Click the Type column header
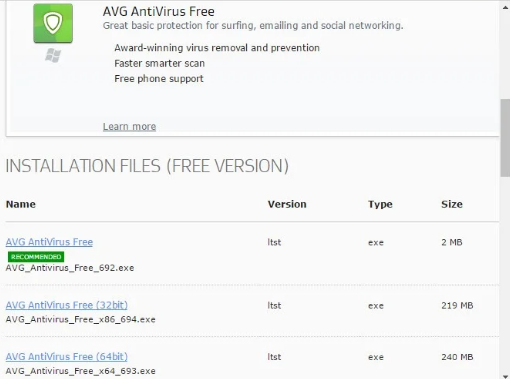Image resolution: width=510 pixels, height=379 pixels. coord(380,204)
